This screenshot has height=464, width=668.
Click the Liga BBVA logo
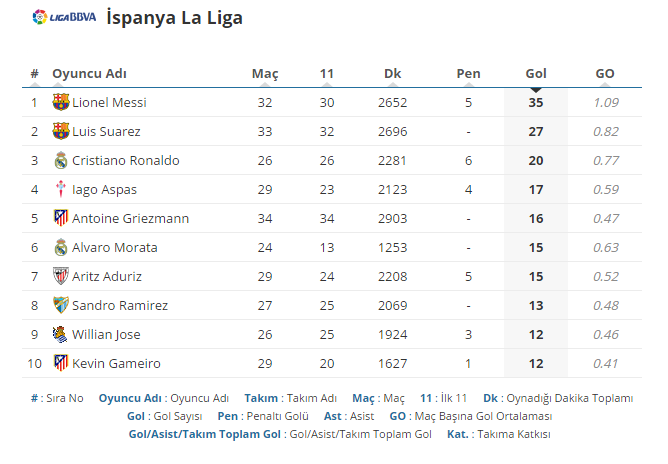click(64, 17)
